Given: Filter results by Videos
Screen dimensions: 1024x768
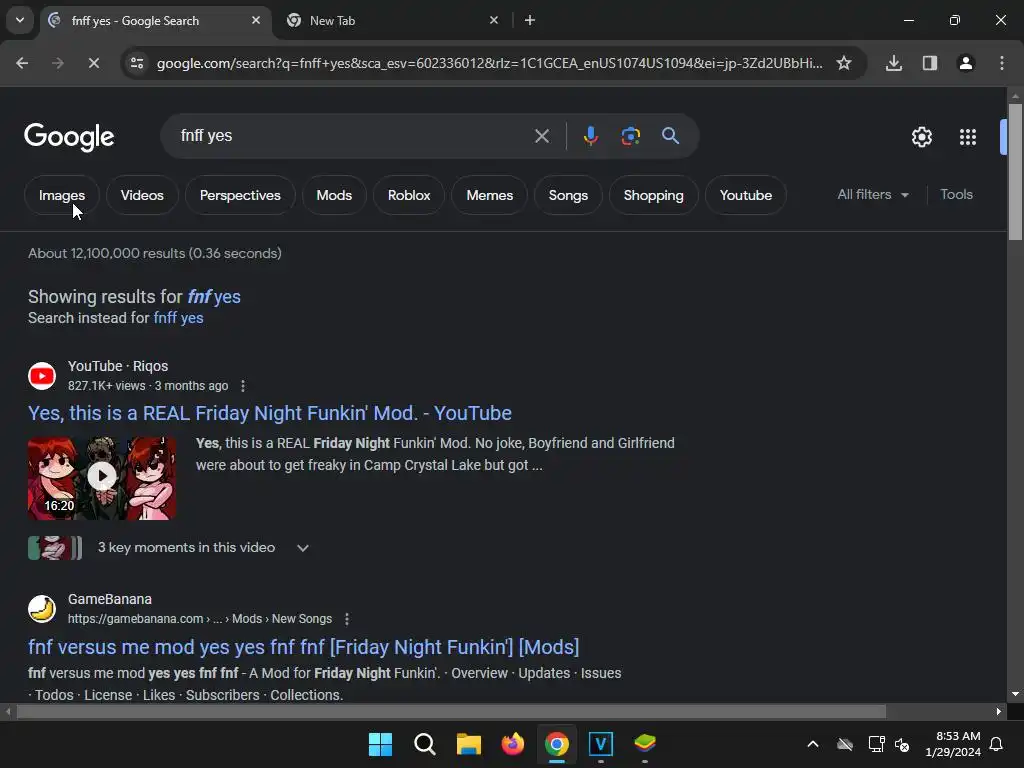Looking at the screenshot, I should 142,195.
